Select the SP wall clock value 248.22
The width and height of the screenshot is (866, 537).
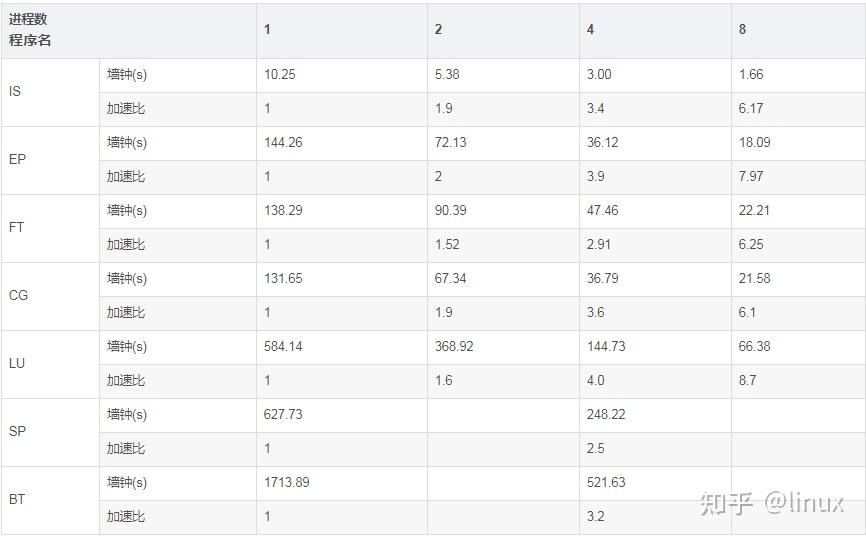click(606, 415)
